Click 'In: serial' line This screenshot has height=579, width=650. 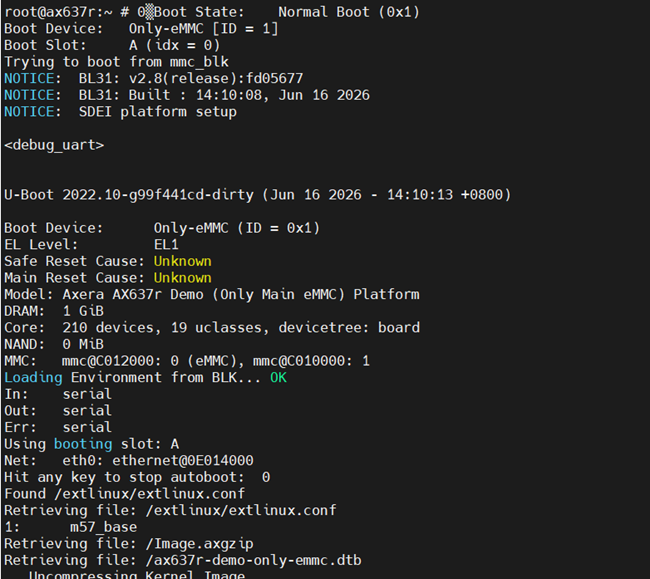click(x=58, y=394)
